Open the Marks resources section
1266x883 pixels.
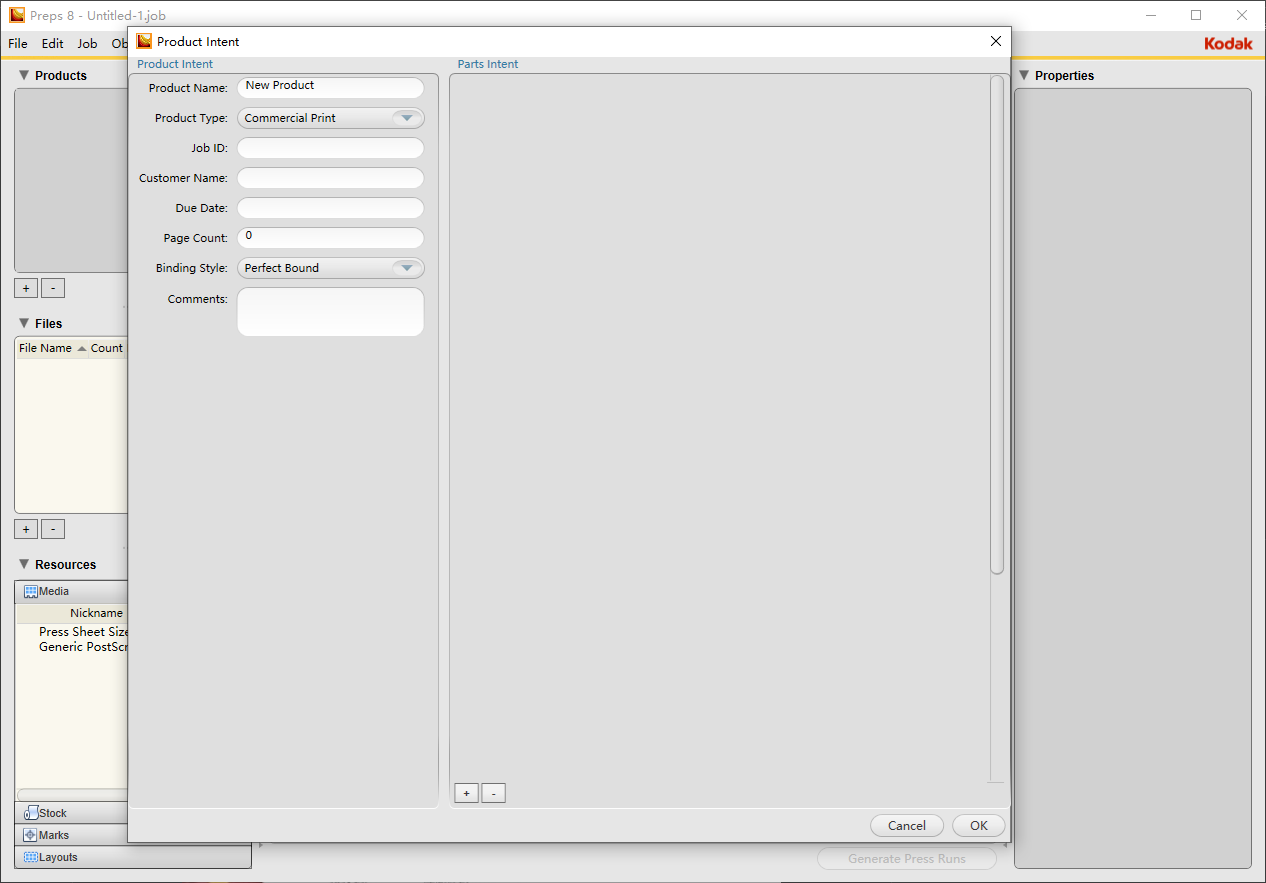coord(72,835)
